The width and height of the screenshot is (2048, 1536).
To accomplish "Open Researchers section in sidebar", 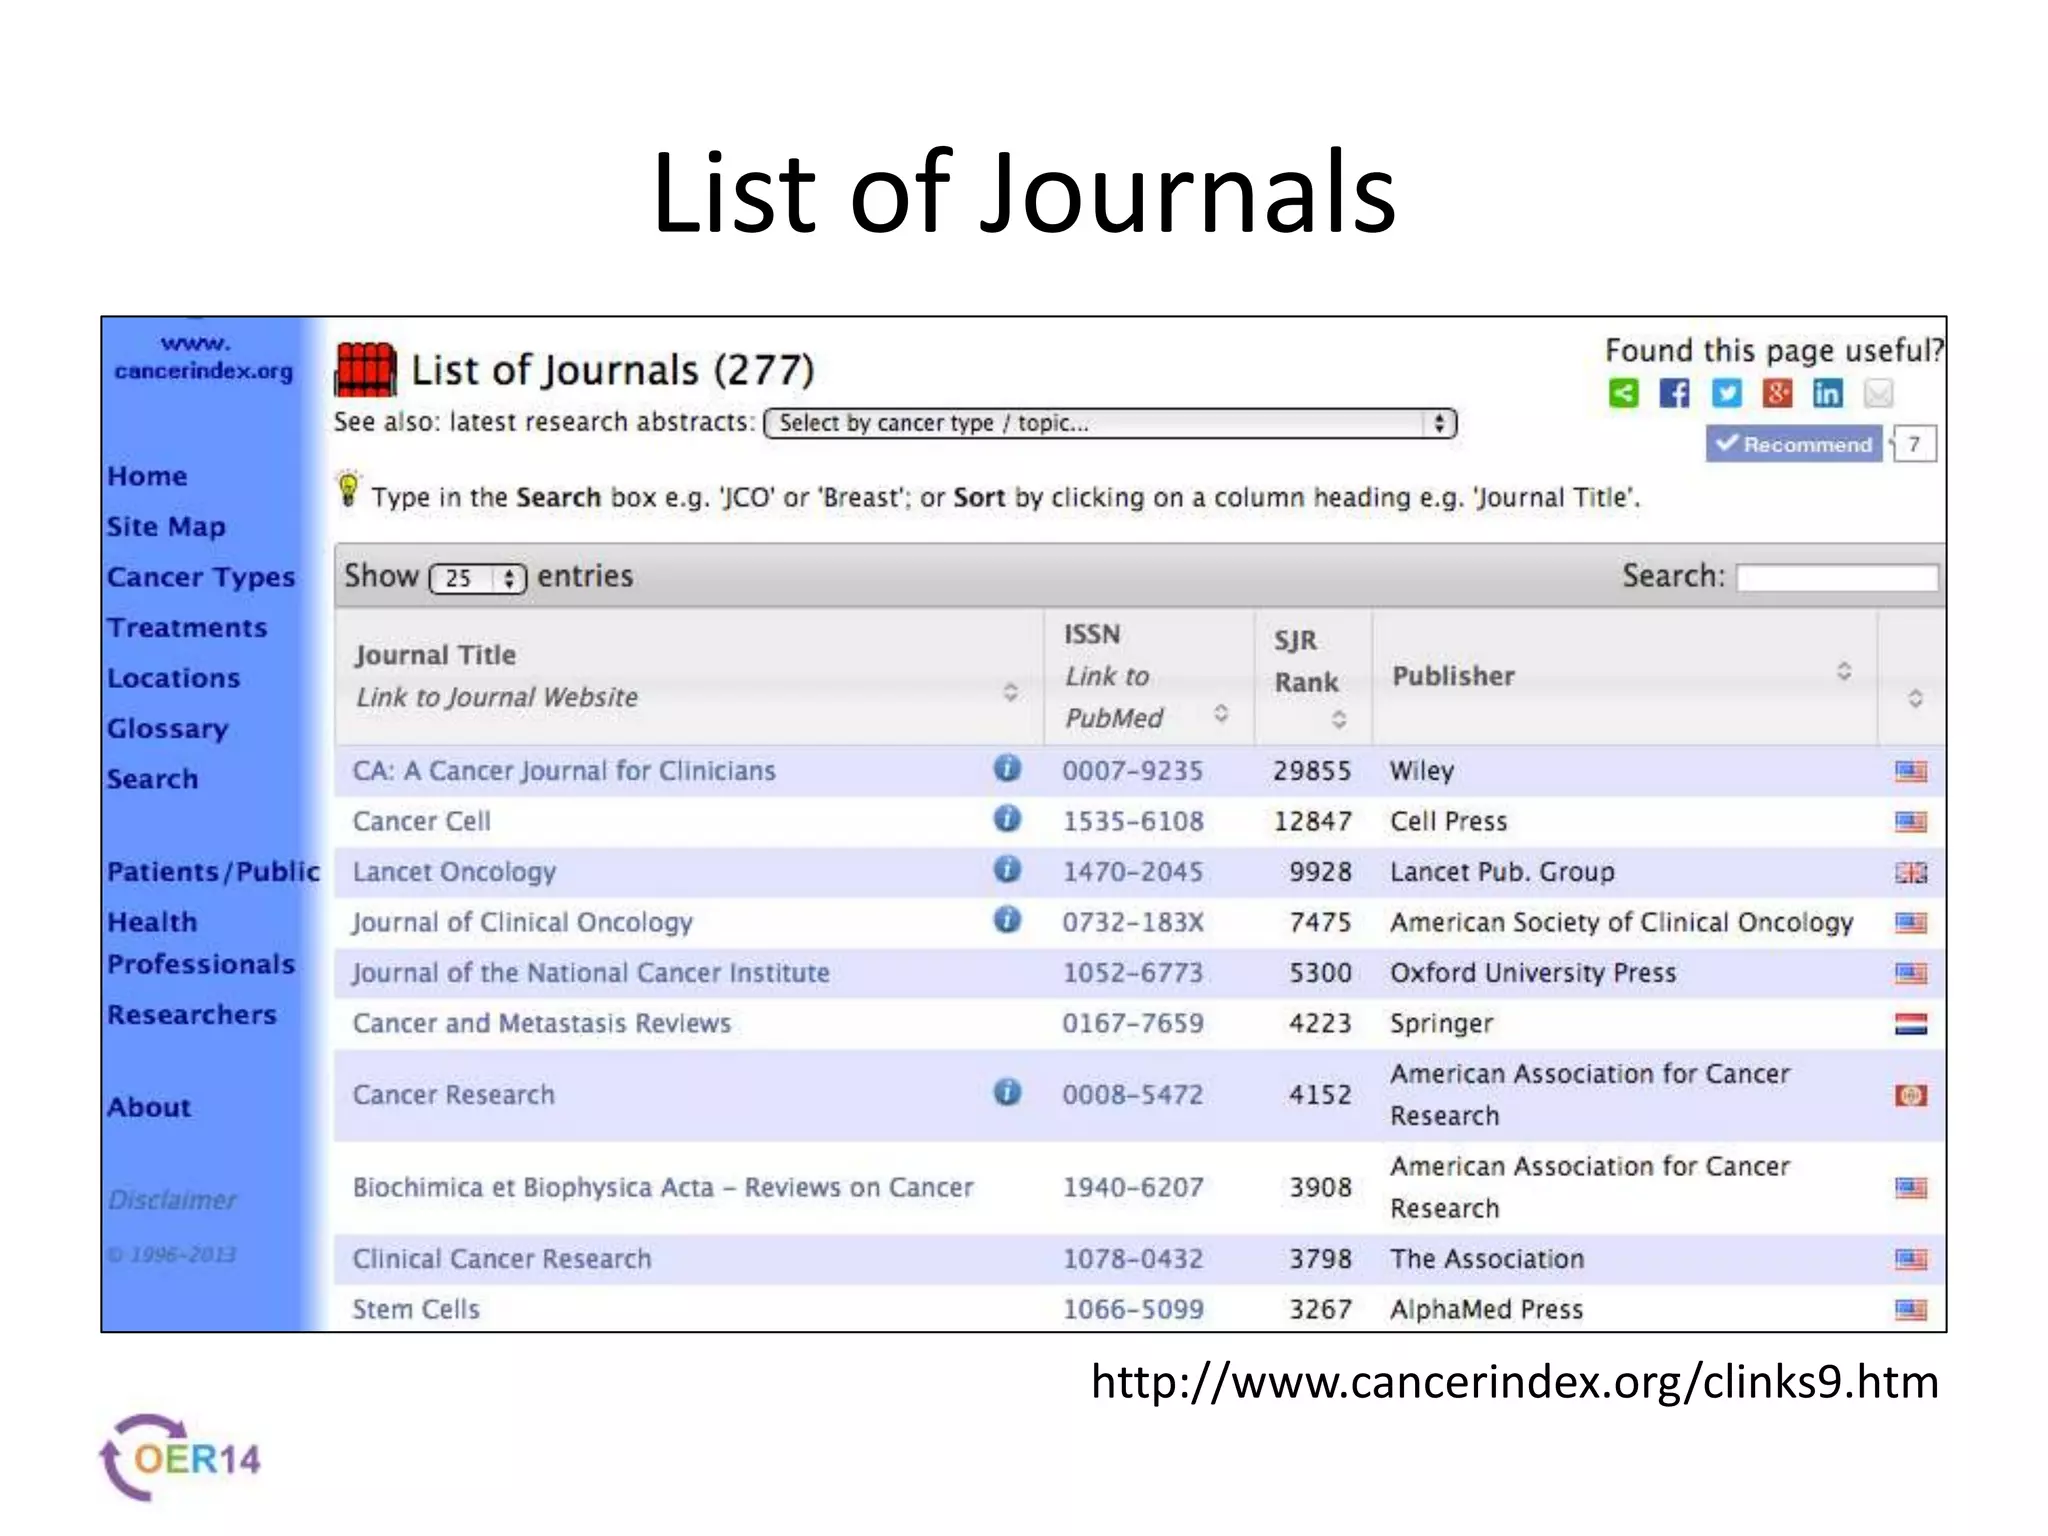I will 192,1015.
